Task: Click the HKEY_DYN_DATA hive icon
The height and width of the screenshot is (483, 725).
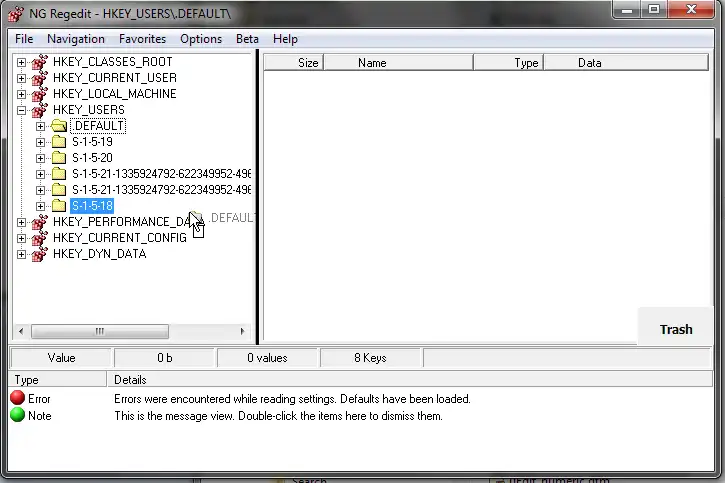Action: (40, 254)
